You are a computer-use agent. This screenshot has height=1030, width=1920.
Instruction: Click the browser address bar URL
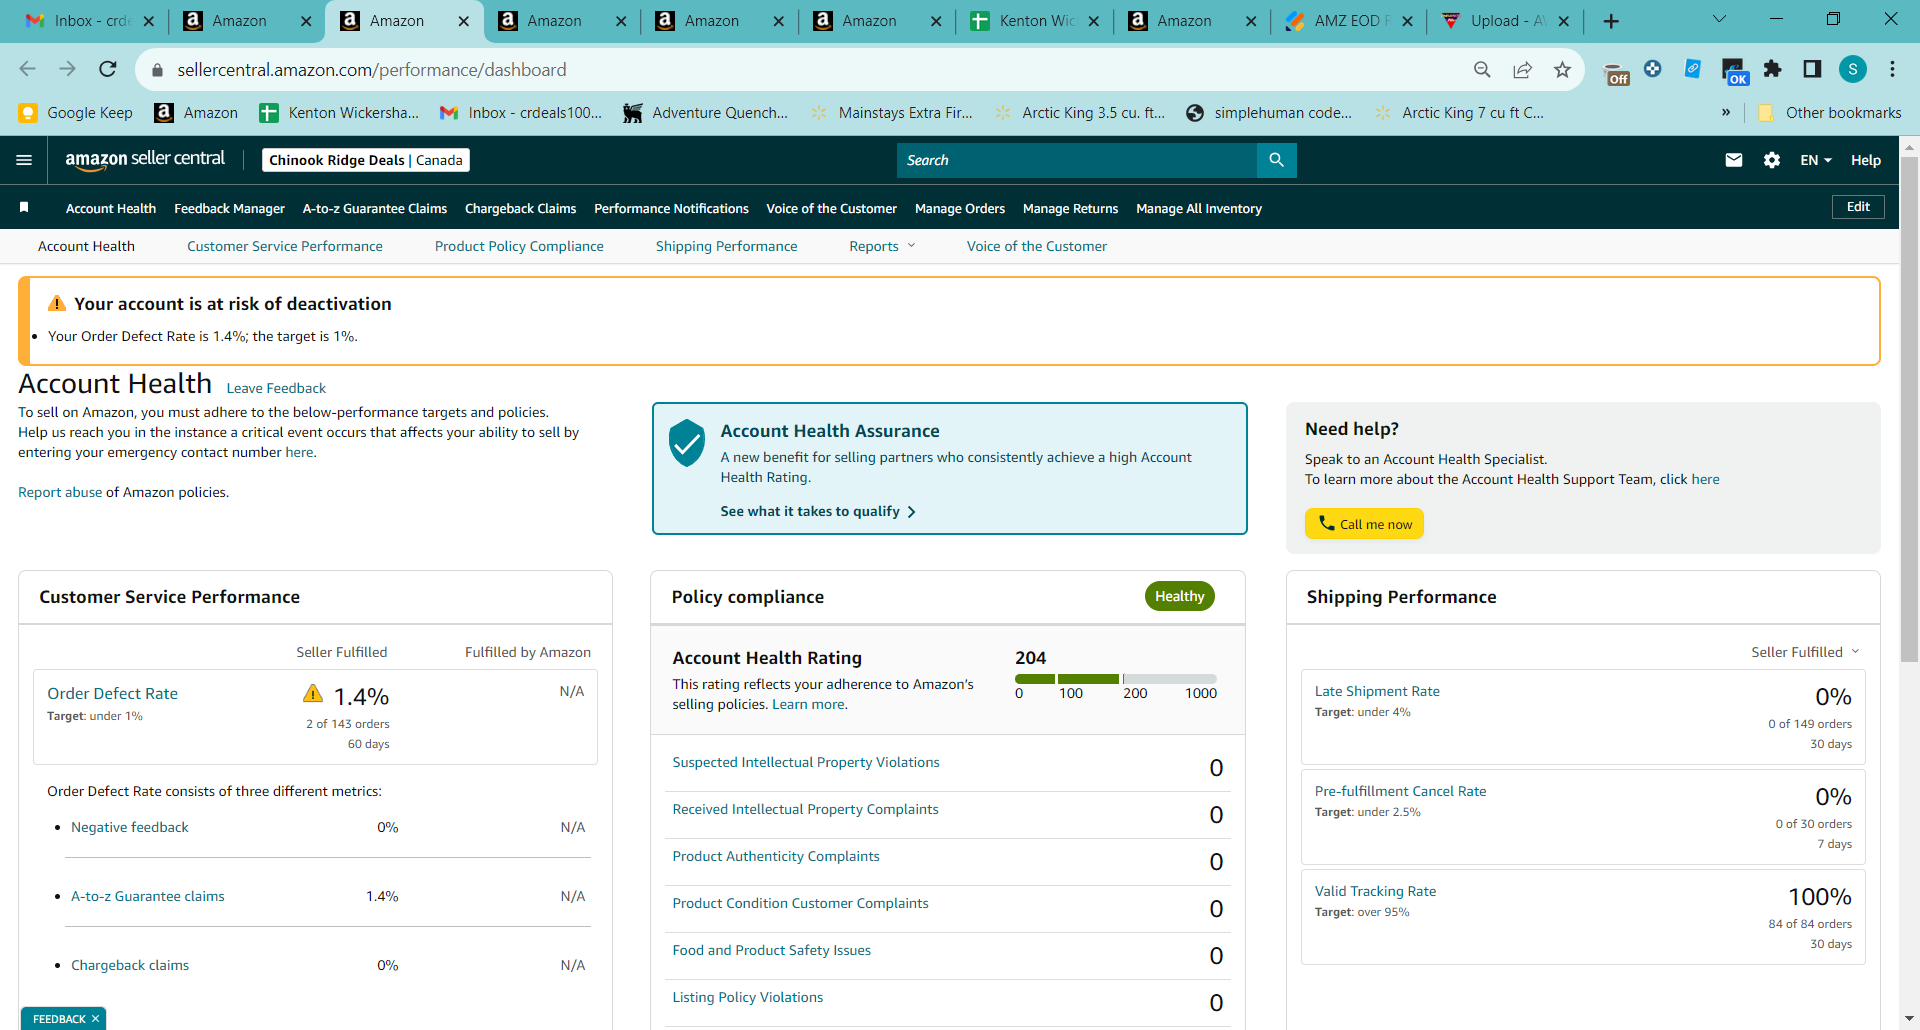372,70
